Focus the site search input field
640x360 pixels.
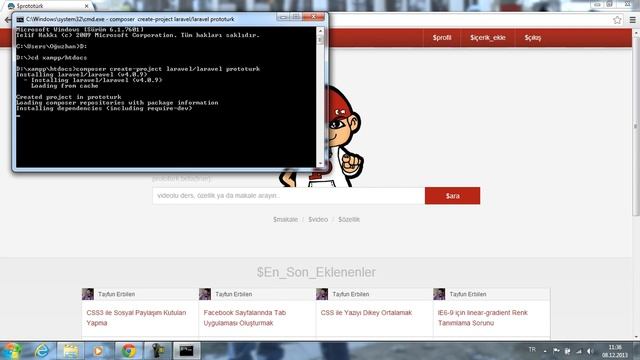click(289, 196)
